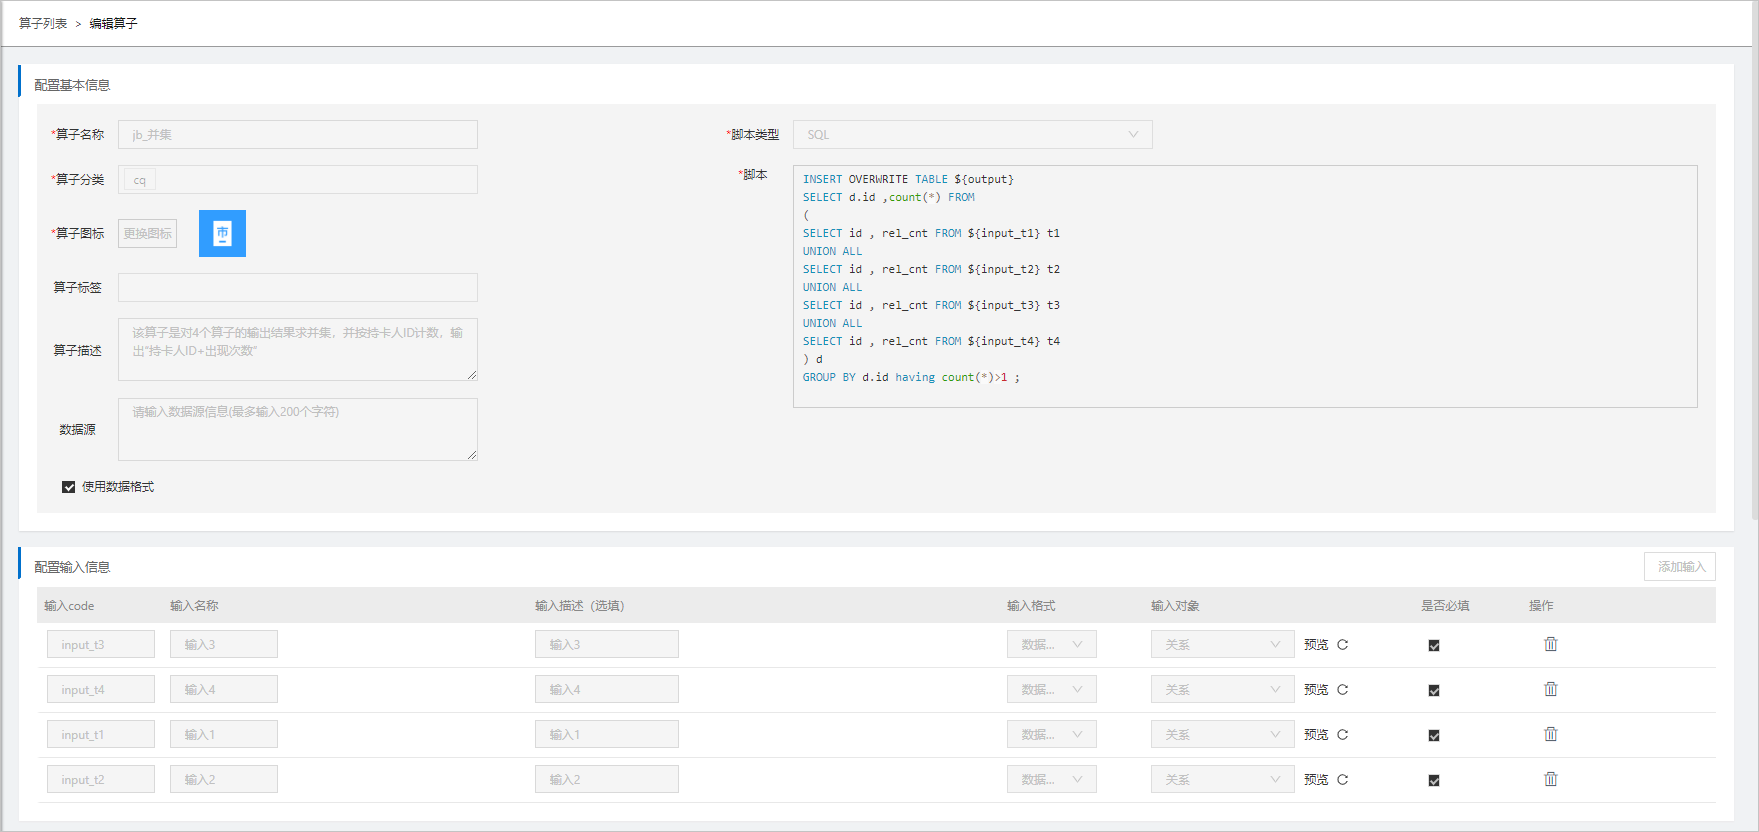Open input format dropdown for input_t2

(x=1051, y=779)
